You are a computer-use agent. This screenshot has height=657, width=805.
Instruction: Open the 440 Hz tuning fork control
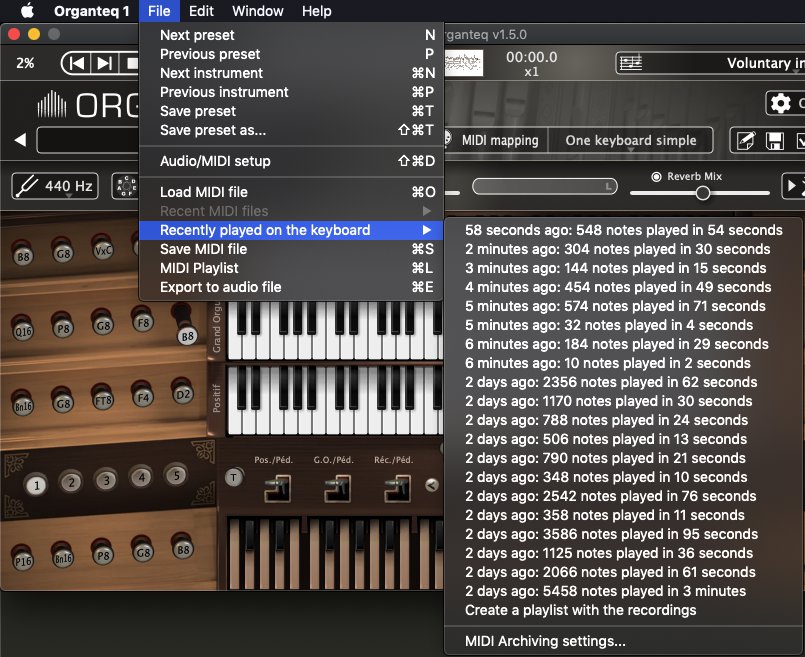(x=55, y=186)
